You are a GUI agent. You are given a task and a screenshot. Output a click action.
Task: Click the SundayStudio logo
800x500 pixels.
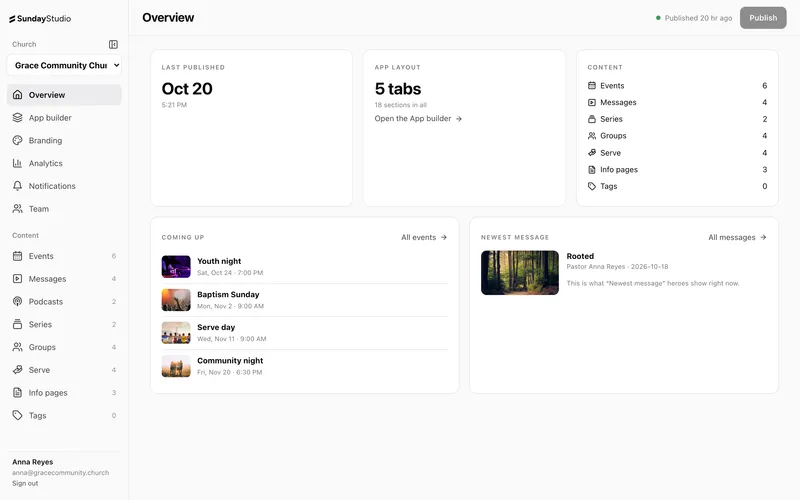pos(40,19)
